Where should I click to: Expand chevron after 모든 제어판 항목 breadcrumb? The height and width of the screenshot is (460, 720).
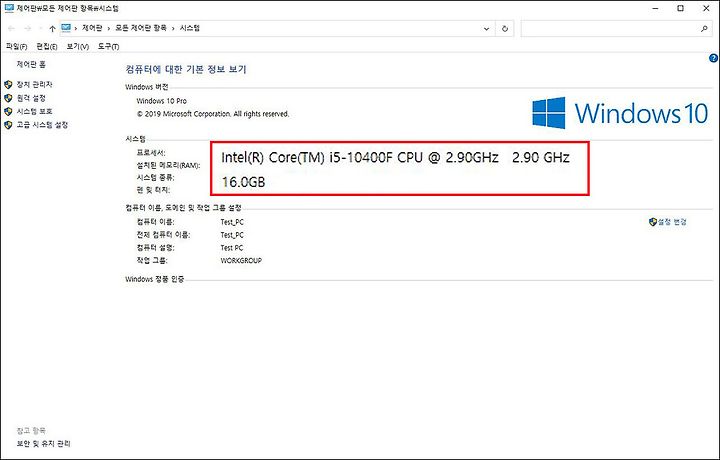173,28
